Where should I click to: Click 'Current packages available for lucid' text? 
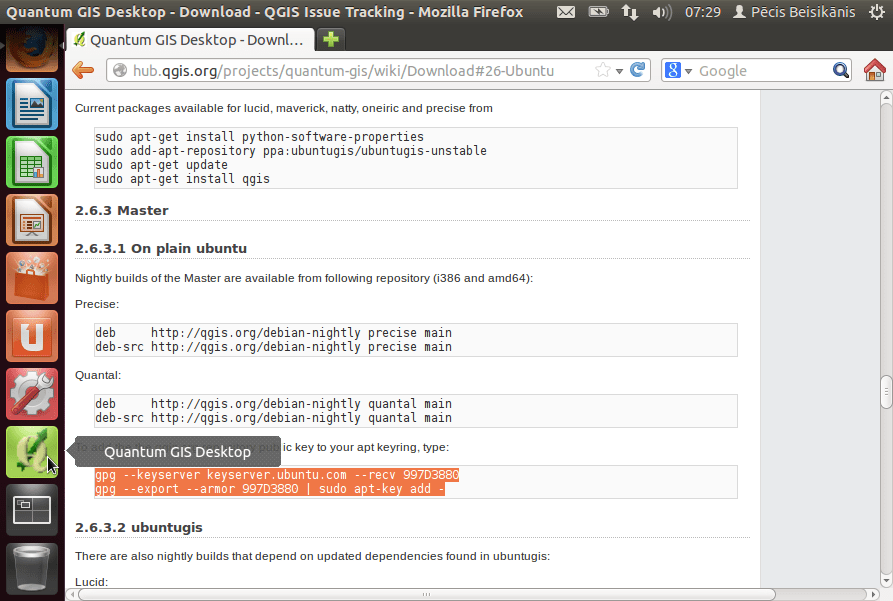(x=284, y=108)
